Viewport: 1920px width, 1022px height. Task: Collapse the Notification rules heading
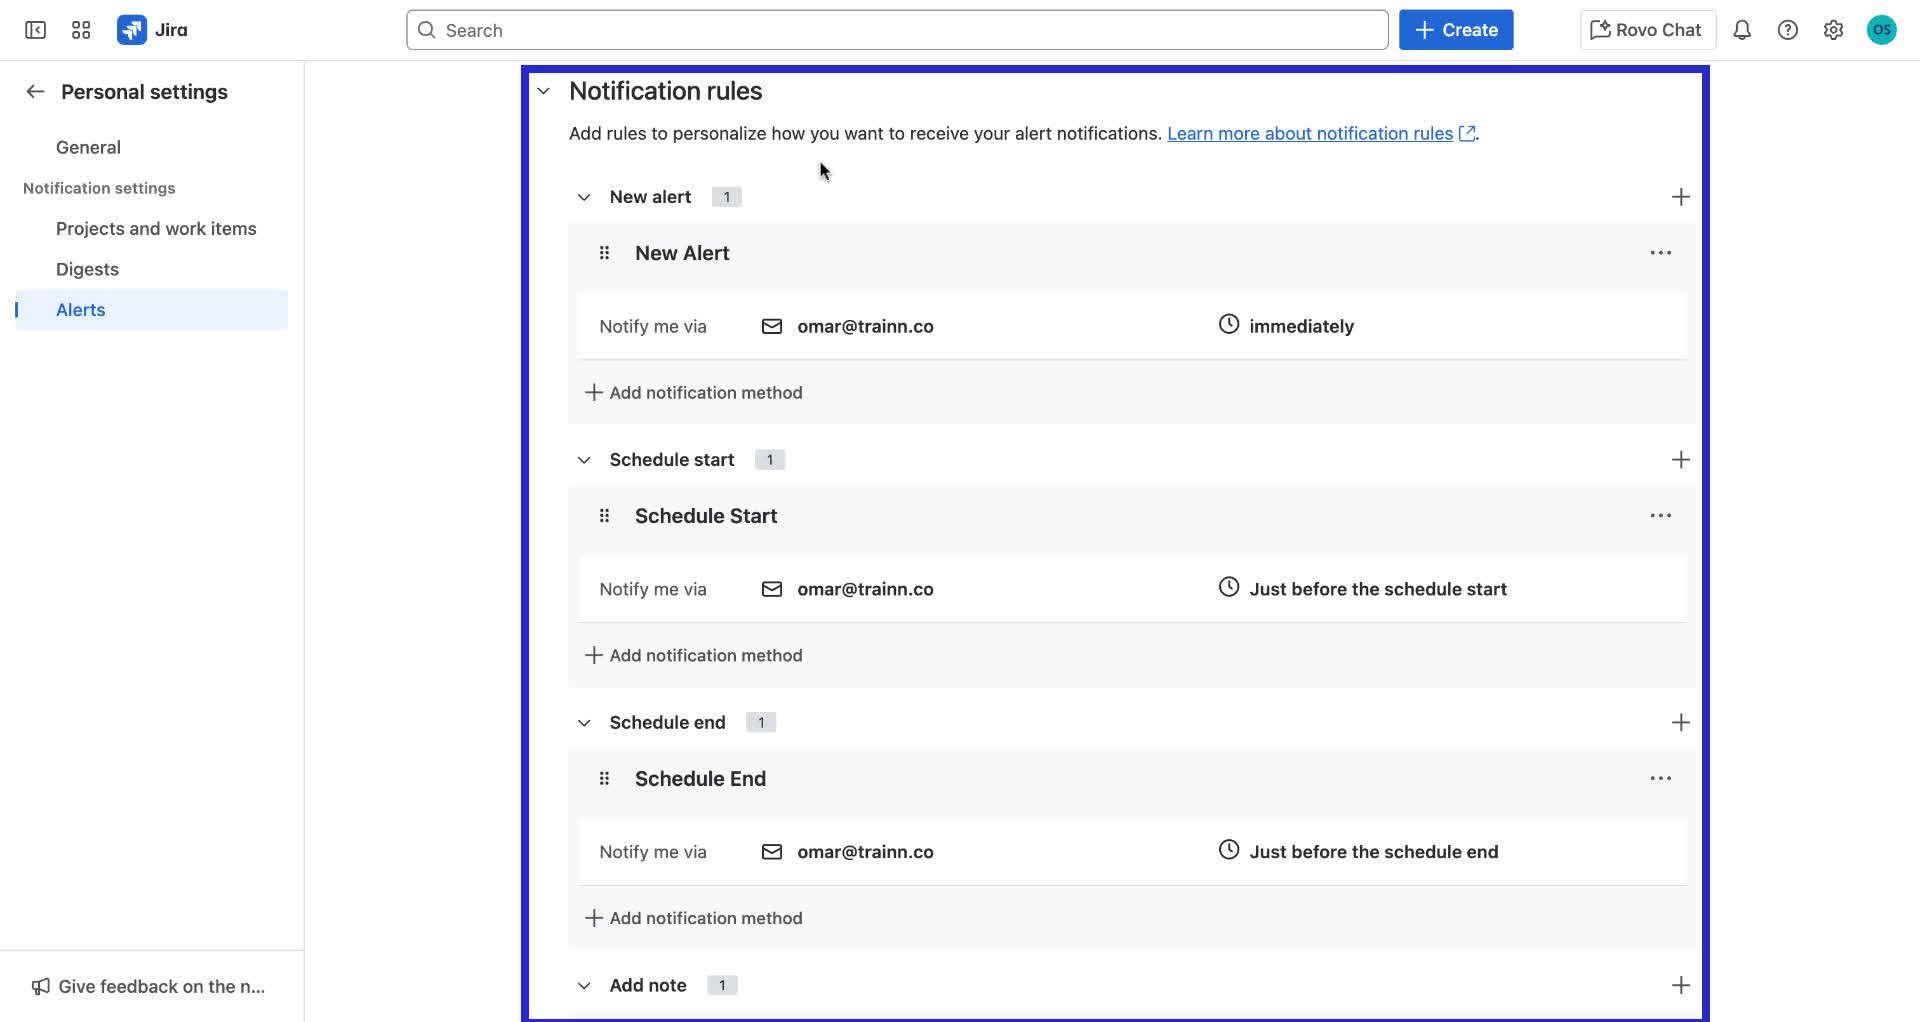tap(543, 91)
